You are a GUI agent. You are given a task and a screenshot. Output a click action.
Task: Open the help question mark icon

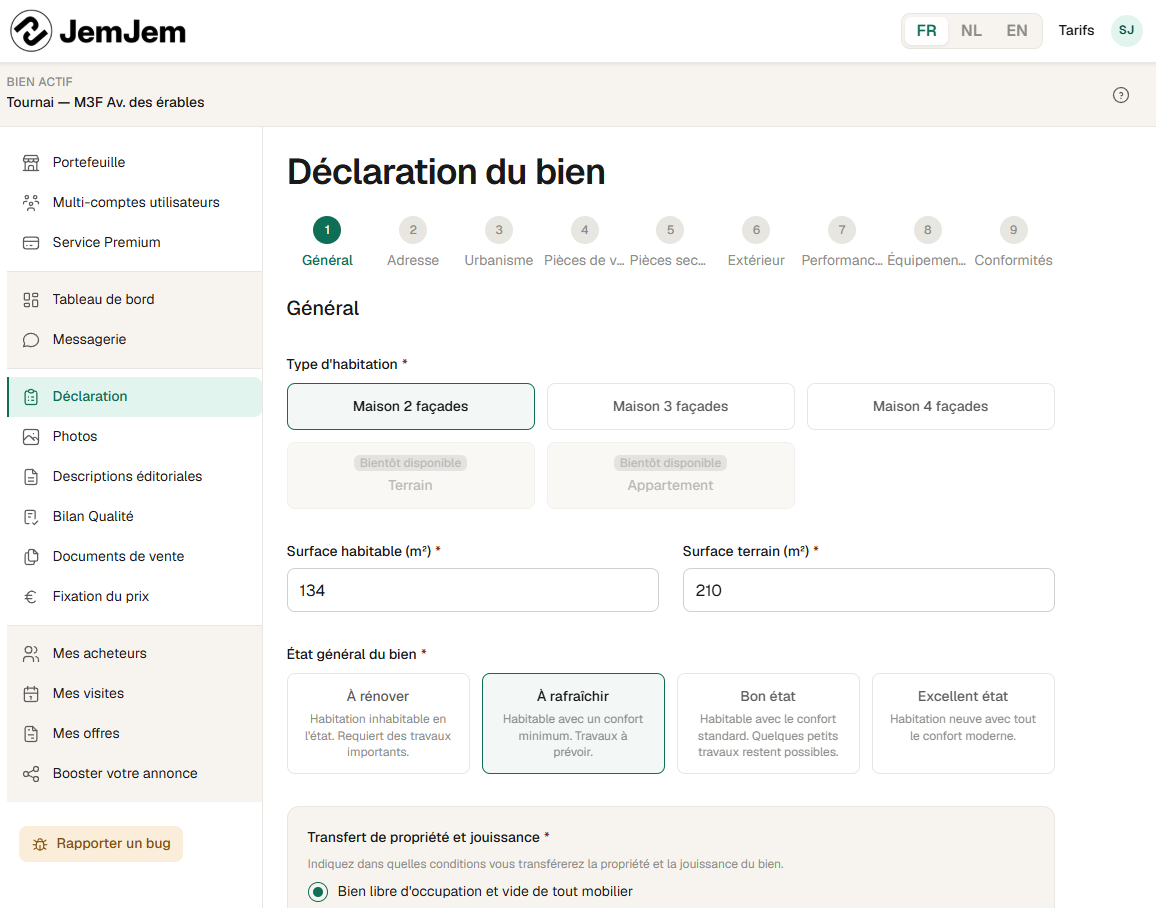pyautogui.click(x=1121, y=95)
